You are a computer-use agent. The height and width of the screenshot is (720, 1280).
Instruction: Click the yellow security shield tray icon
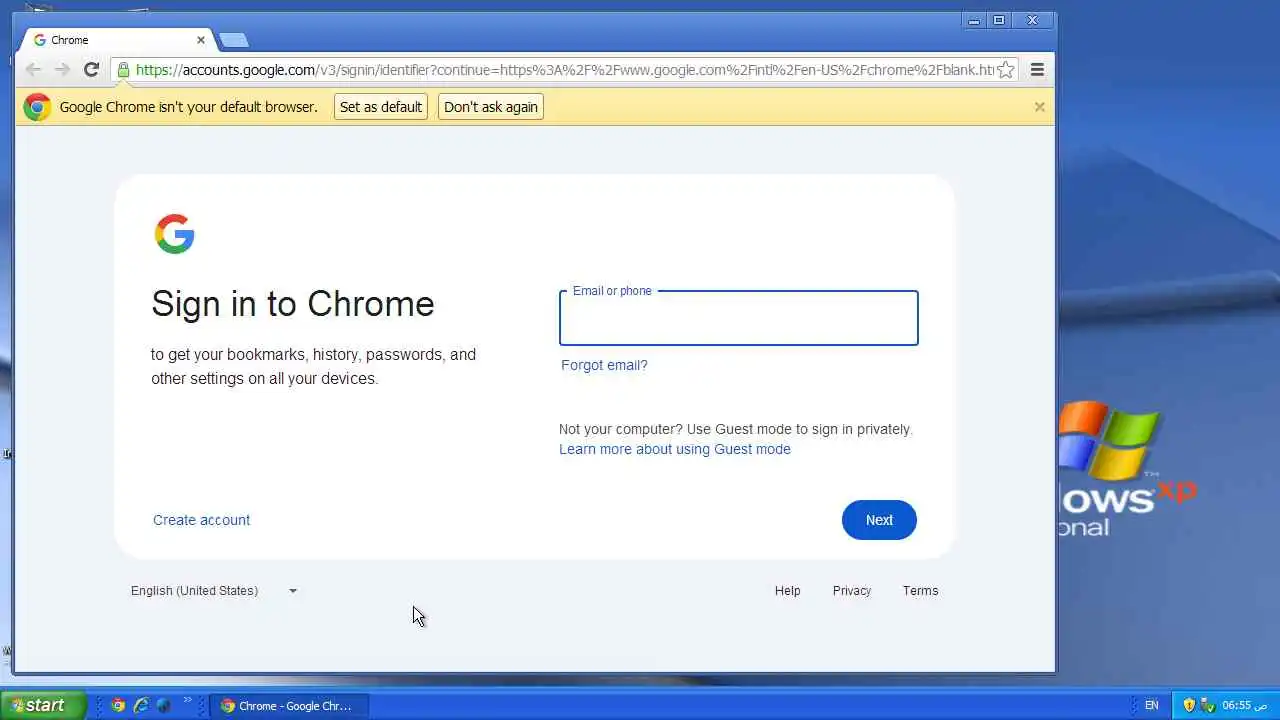pyautogui.click(x=1189, y=705)
